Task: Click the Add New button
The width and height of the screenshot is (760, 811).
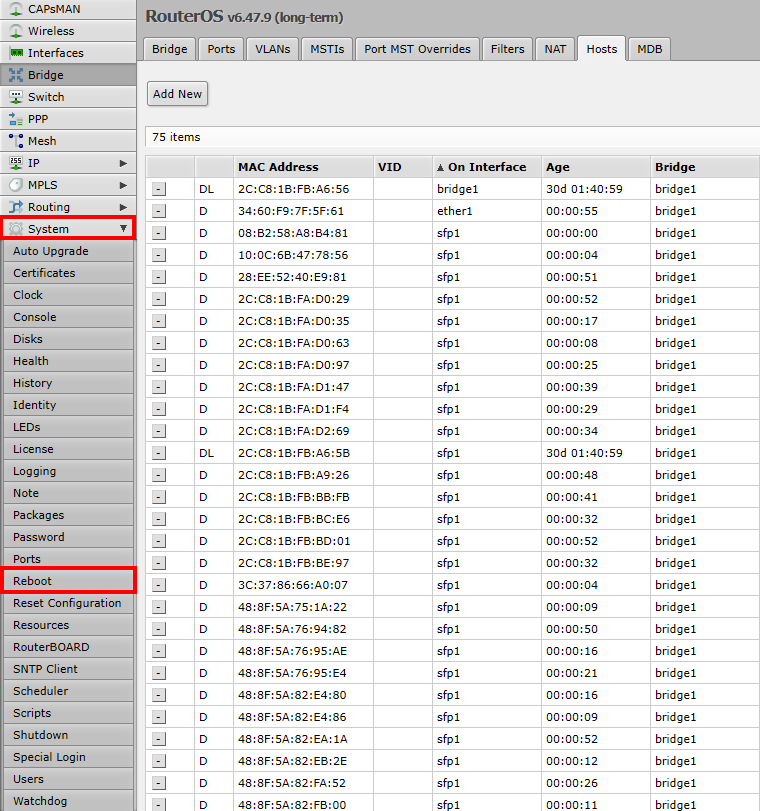Action: click(x=177, y=94)
